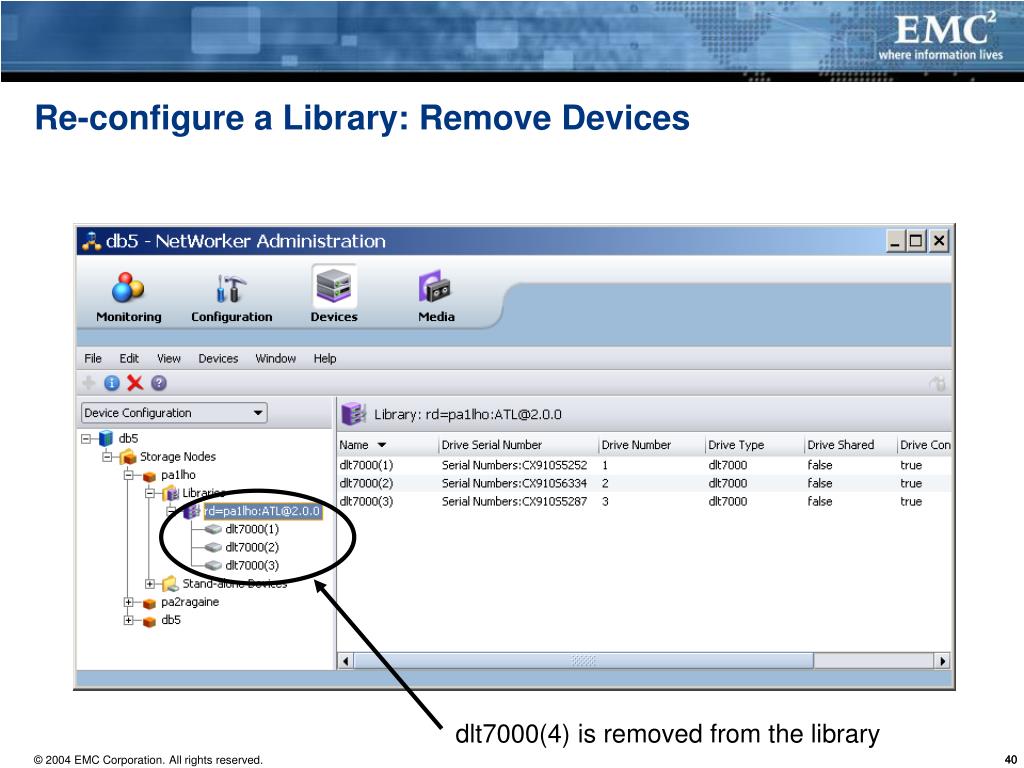Open the File menu

tap(93, 359)
